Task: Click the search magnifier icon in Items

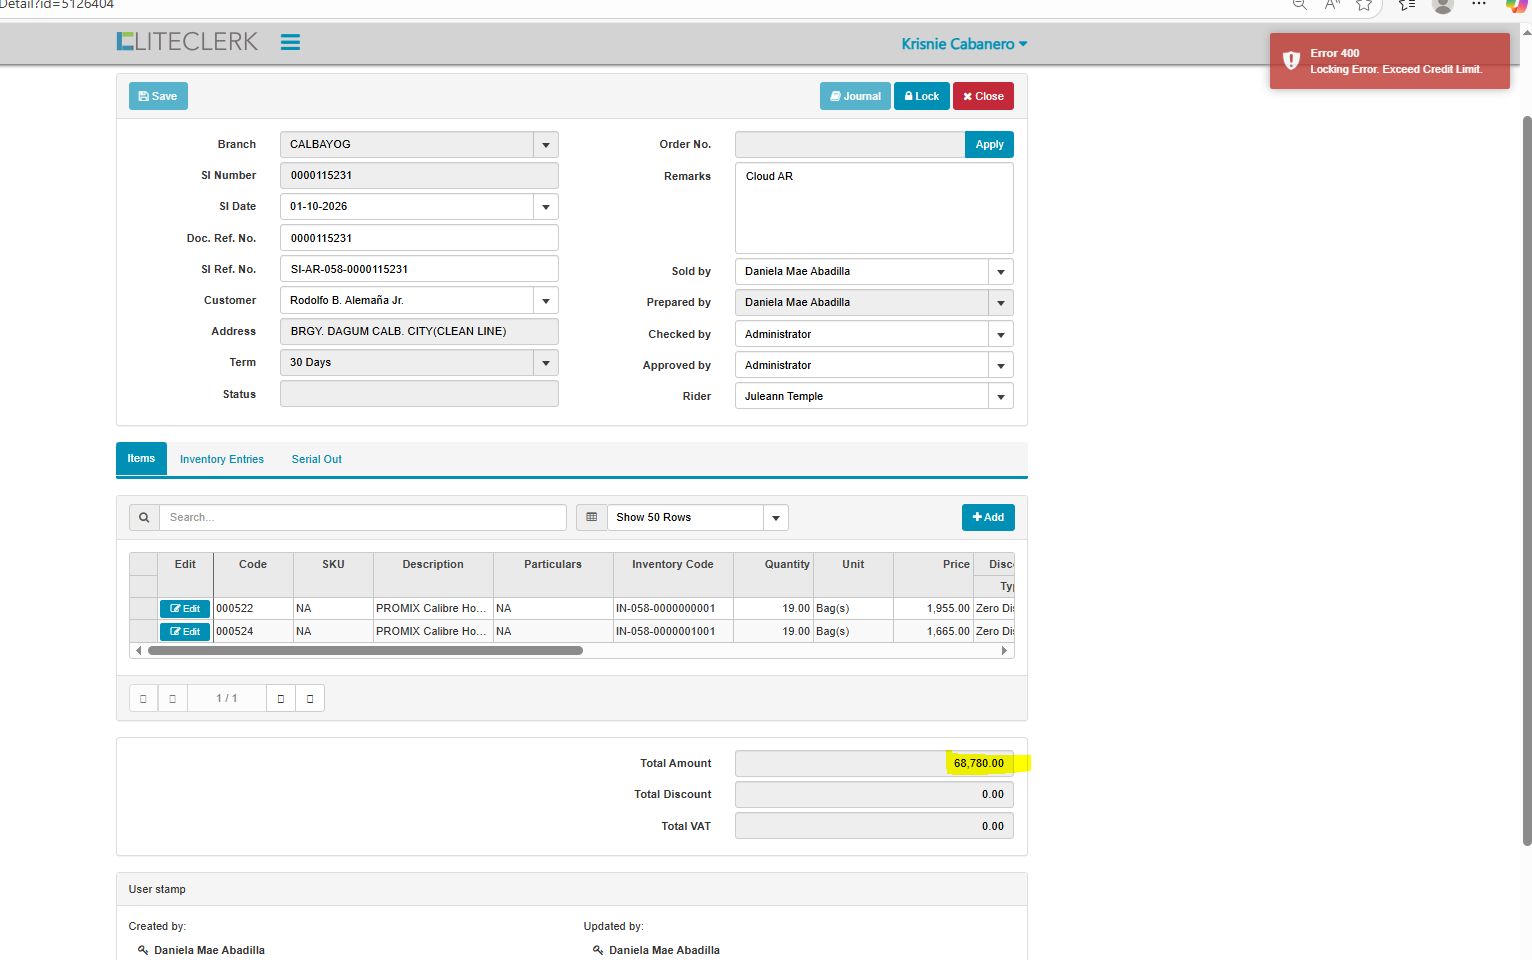Action: click(144, 518)
